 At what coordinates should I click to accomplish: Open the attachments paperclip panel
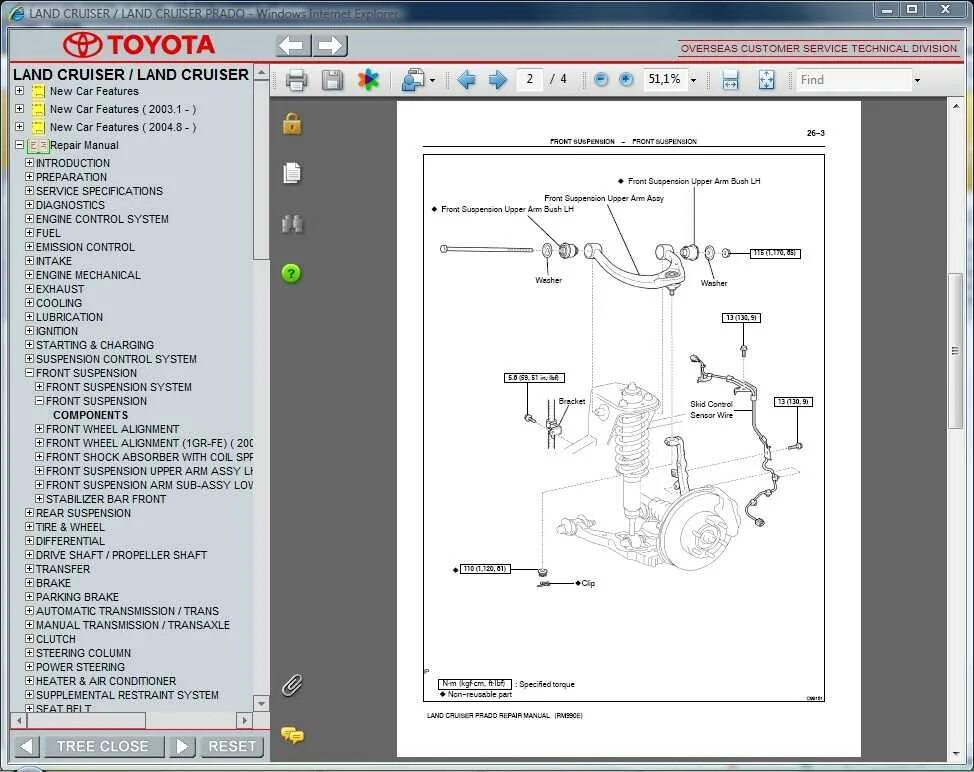coord(292,685)
